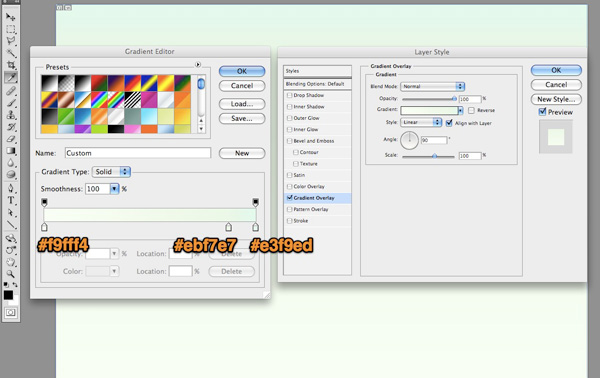Select the Type tool
This screenshot has width=600, height=378.
click(x=11, y=200)
